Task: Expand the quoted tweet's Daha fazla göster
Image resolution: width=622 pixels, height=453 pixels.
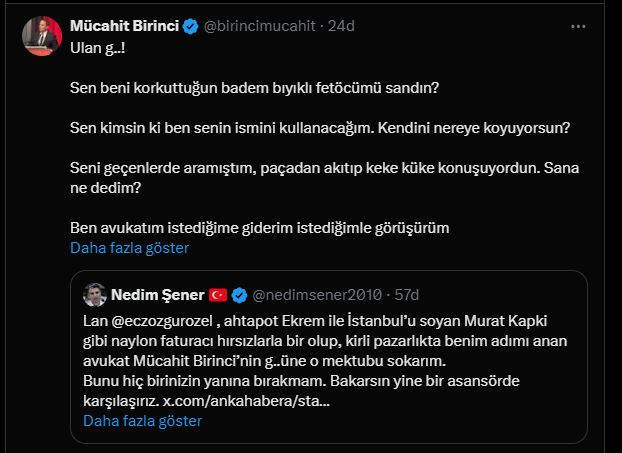Action: [140, 421]
